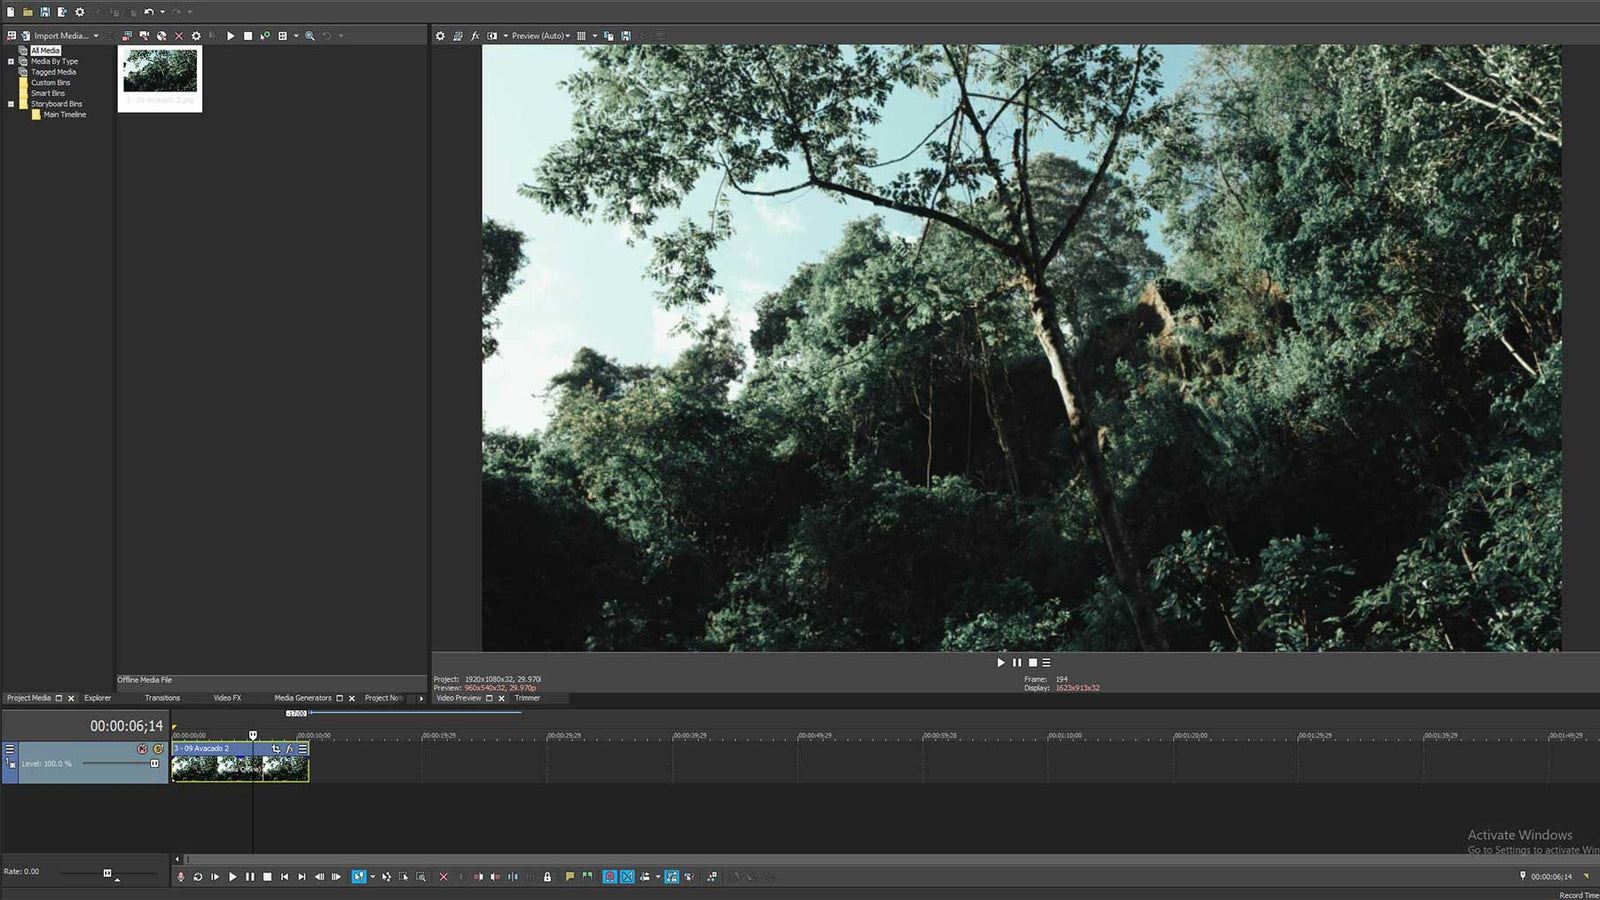This screenshot has width=1600, height=900.
Task: Select the Copy Snapshot to Clipboard icon
Action: (610, 35)
